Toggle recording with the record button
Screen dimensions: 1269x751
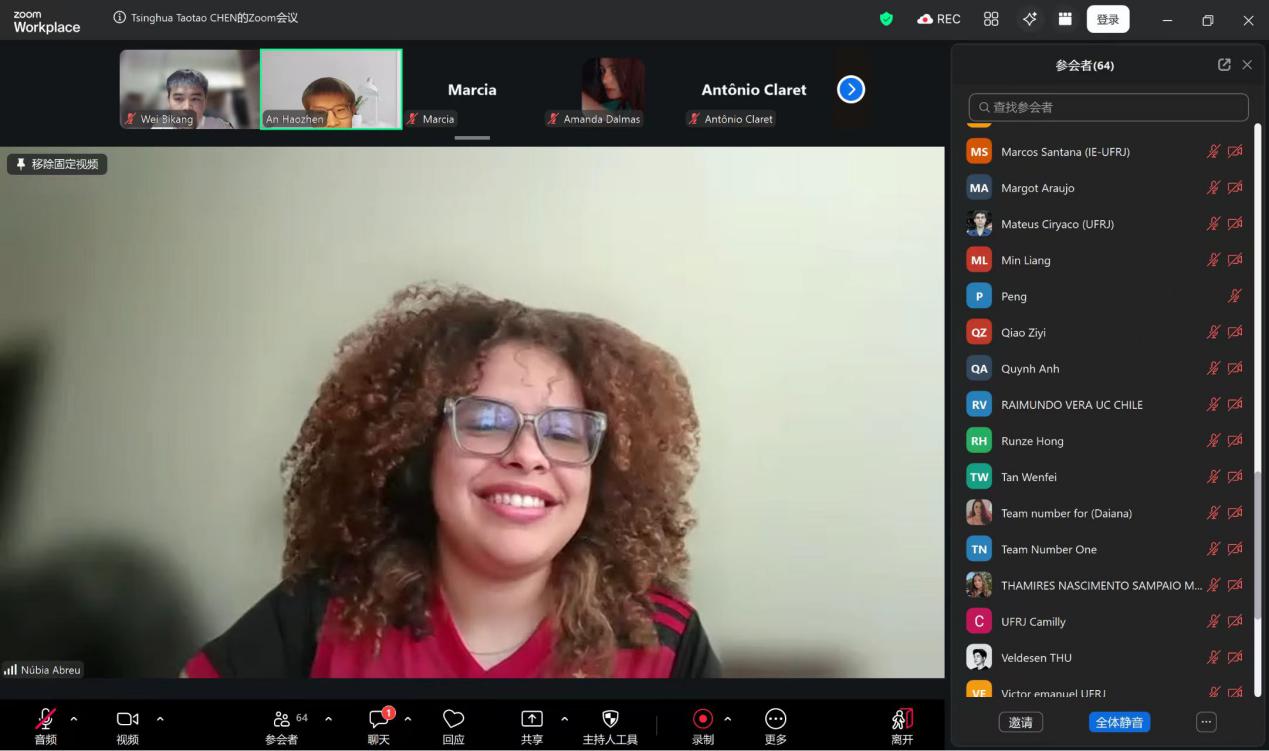(x=703, y=719)
